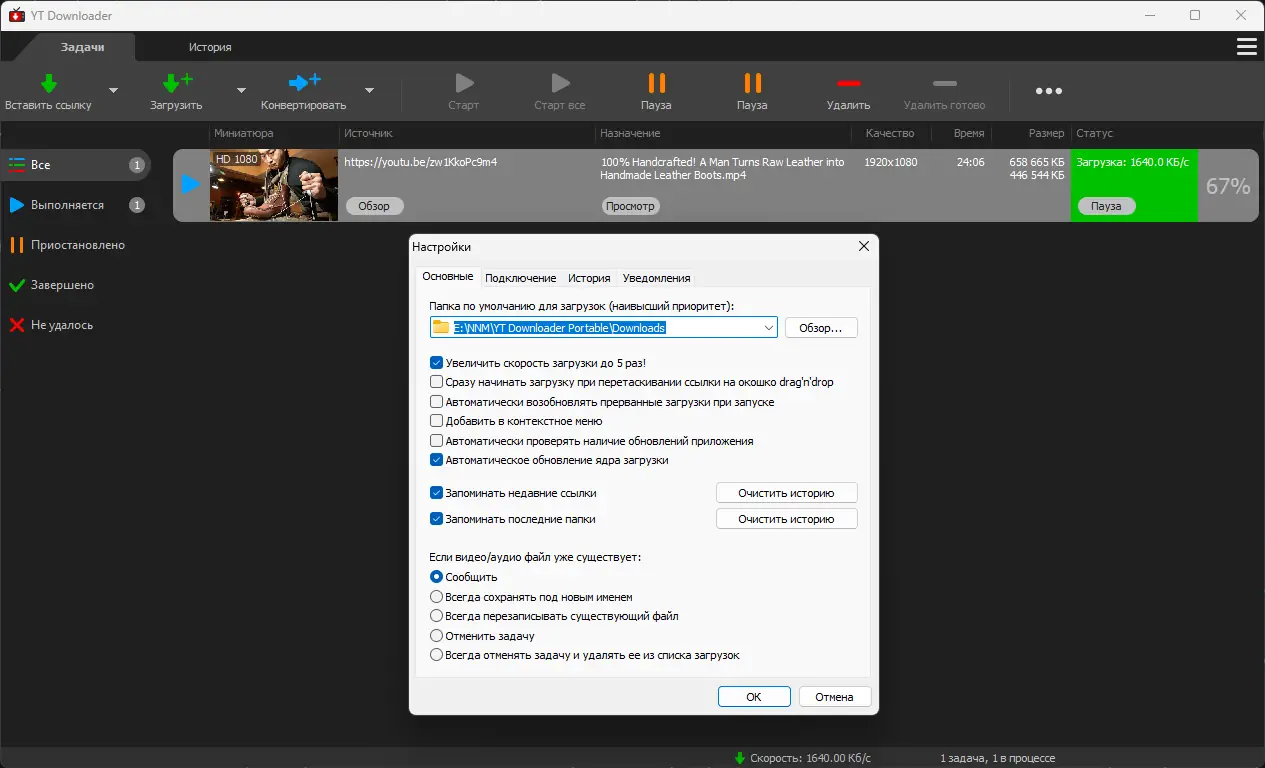
Task: Uncheck Автоматическое обновление ядра загрузки
Action: 437,460
